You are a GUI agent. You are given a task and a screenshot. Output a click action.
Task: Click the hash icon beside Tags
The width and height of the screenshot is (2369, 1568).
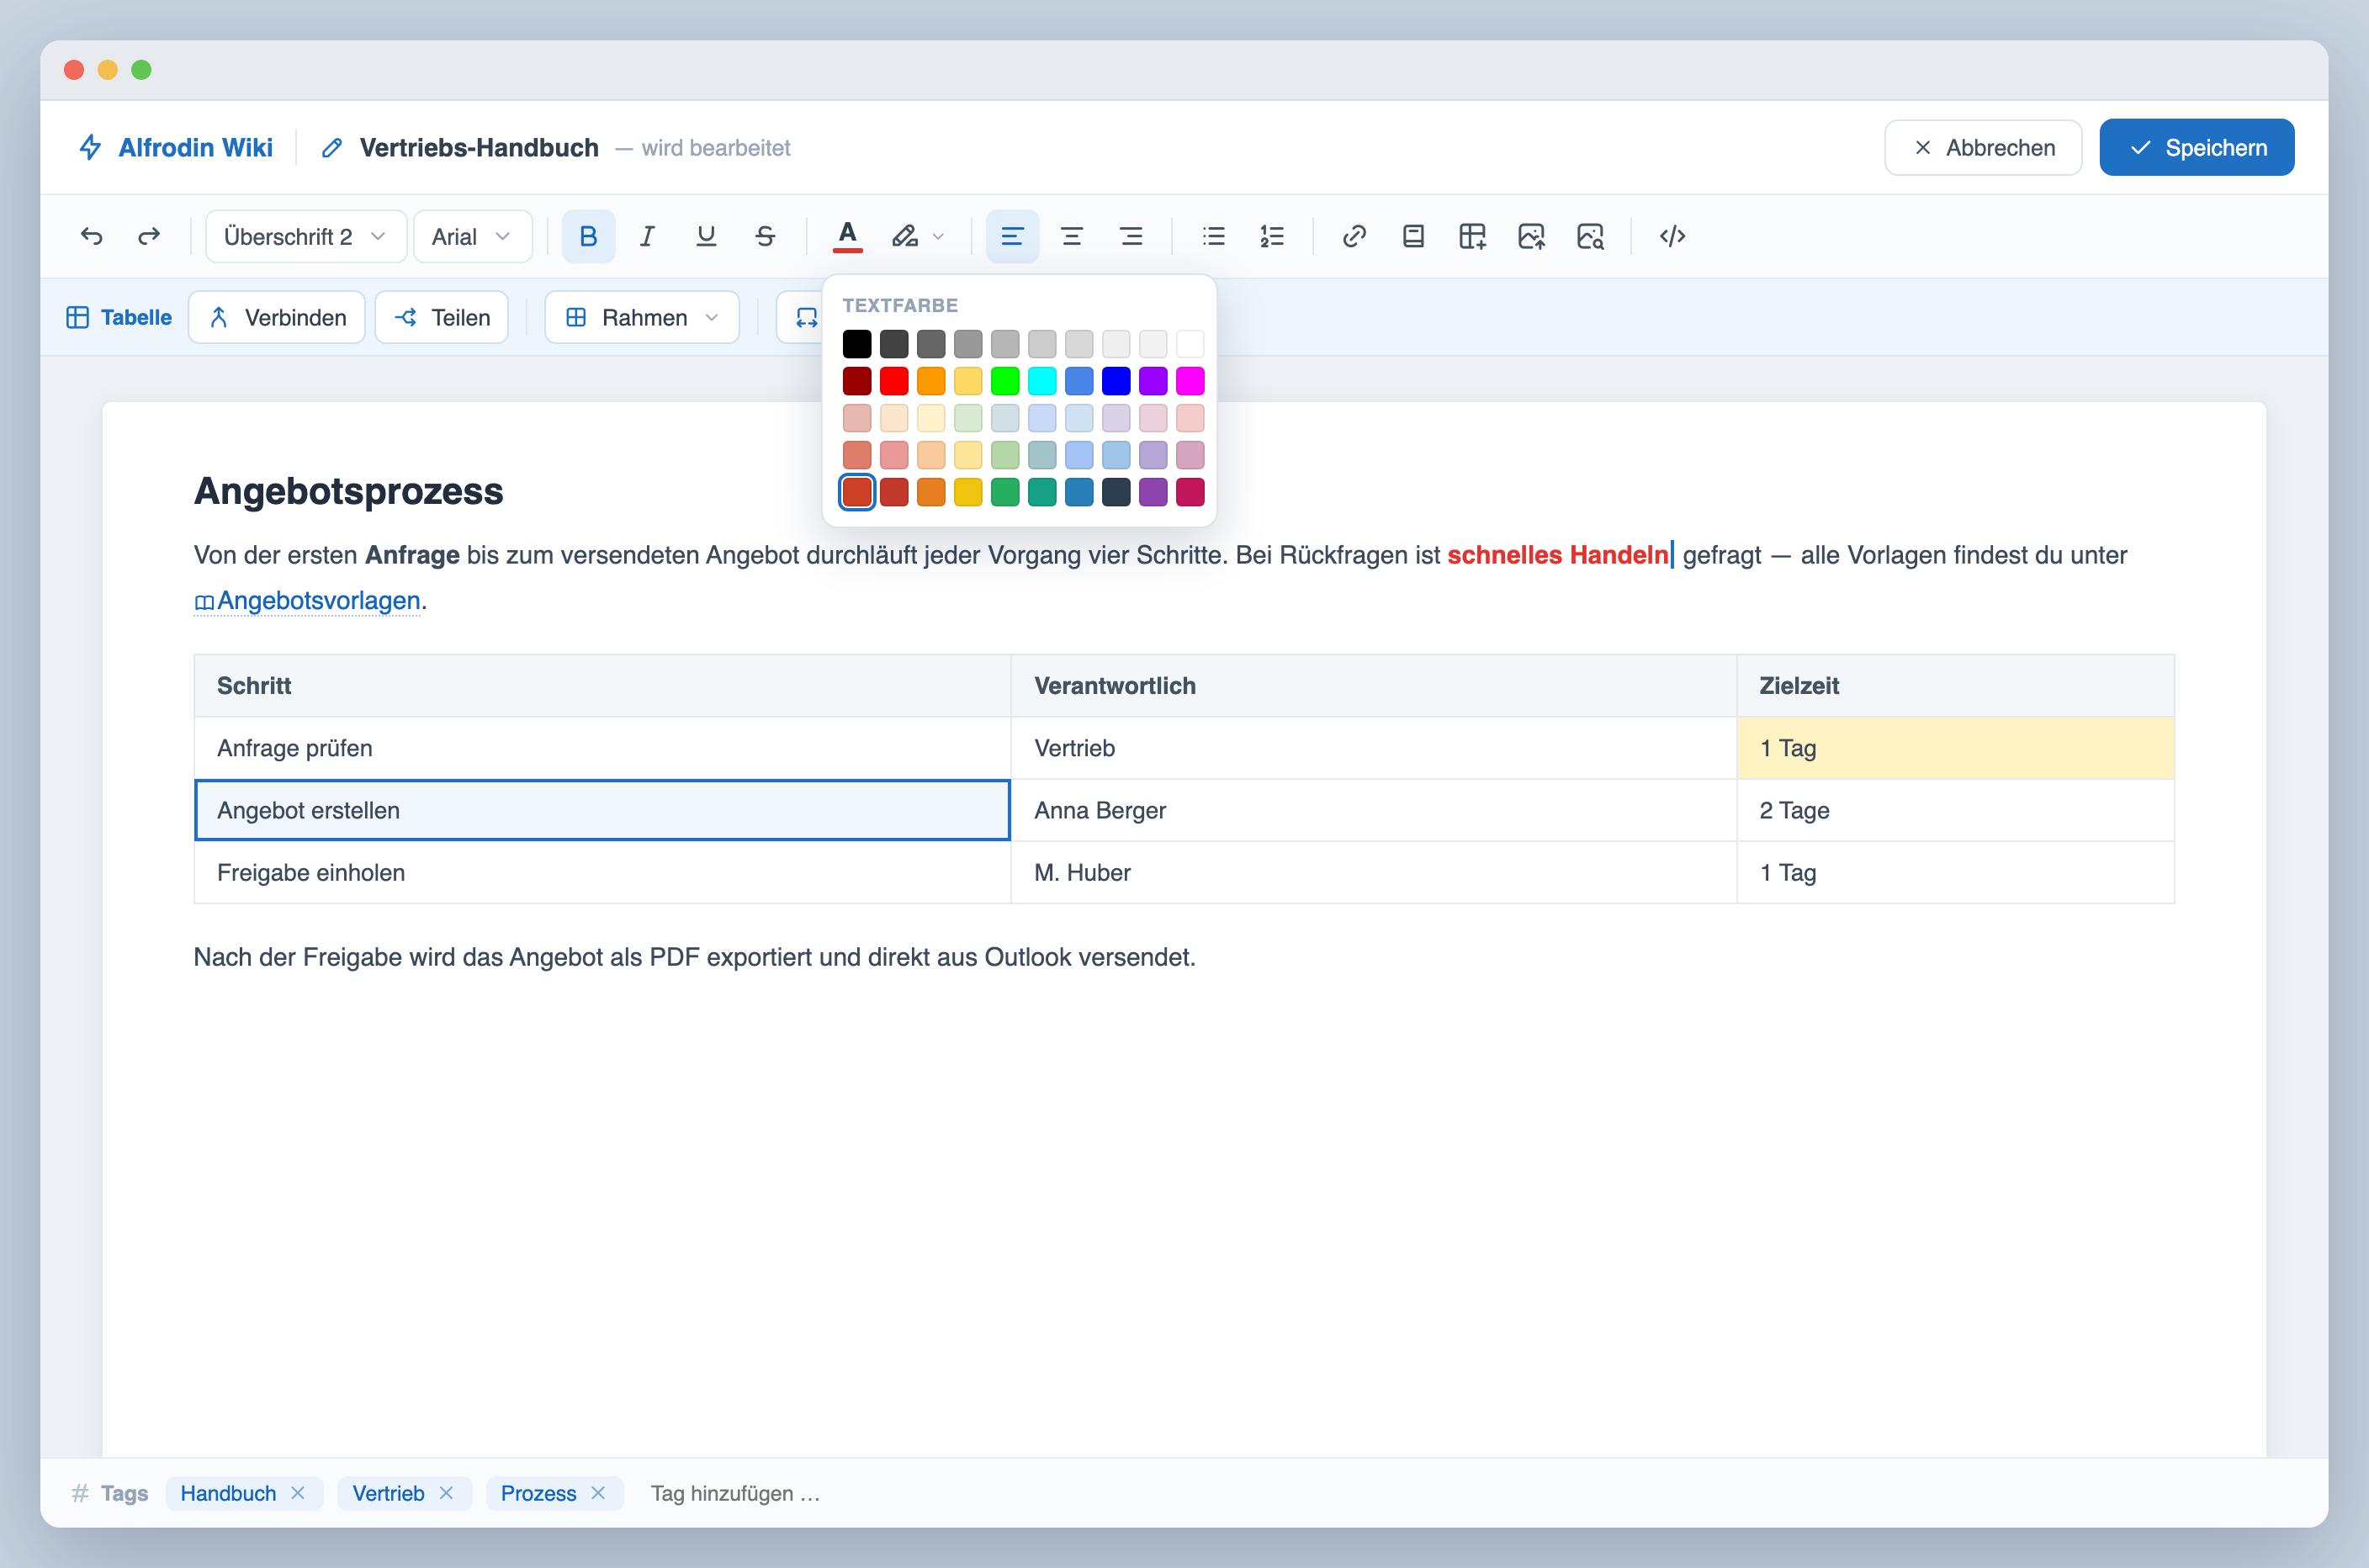80,1493
